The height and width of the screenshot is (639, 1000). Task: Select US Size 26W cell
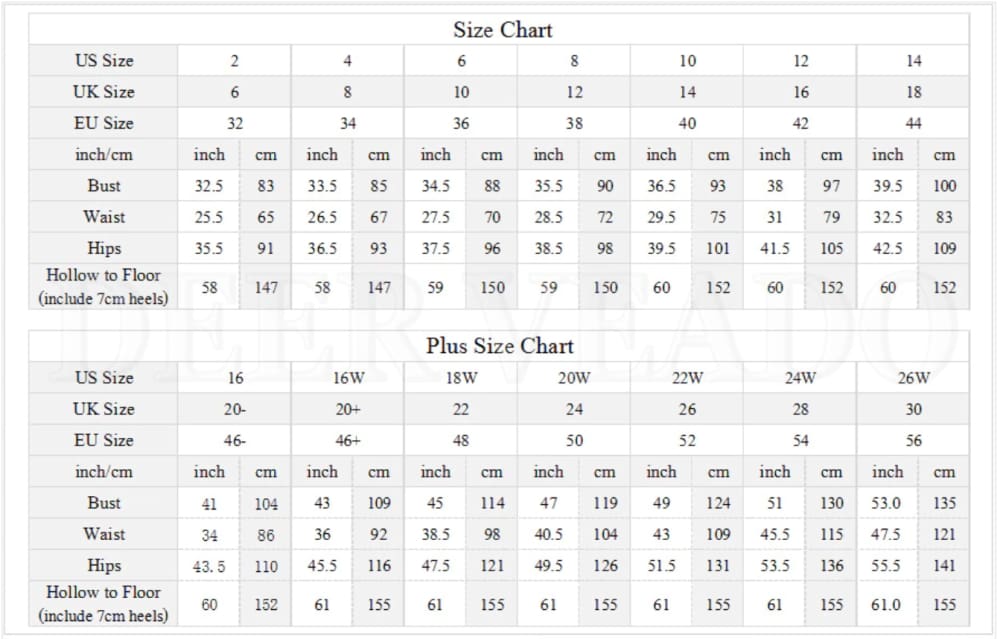(x=913, y=378)
